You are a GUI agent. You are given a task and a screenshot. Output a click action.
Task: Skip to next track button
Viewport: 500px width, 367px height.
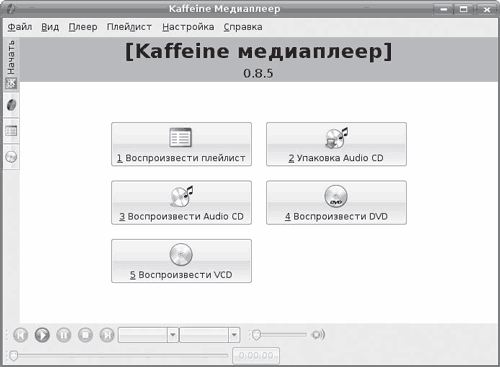(107, 335)
